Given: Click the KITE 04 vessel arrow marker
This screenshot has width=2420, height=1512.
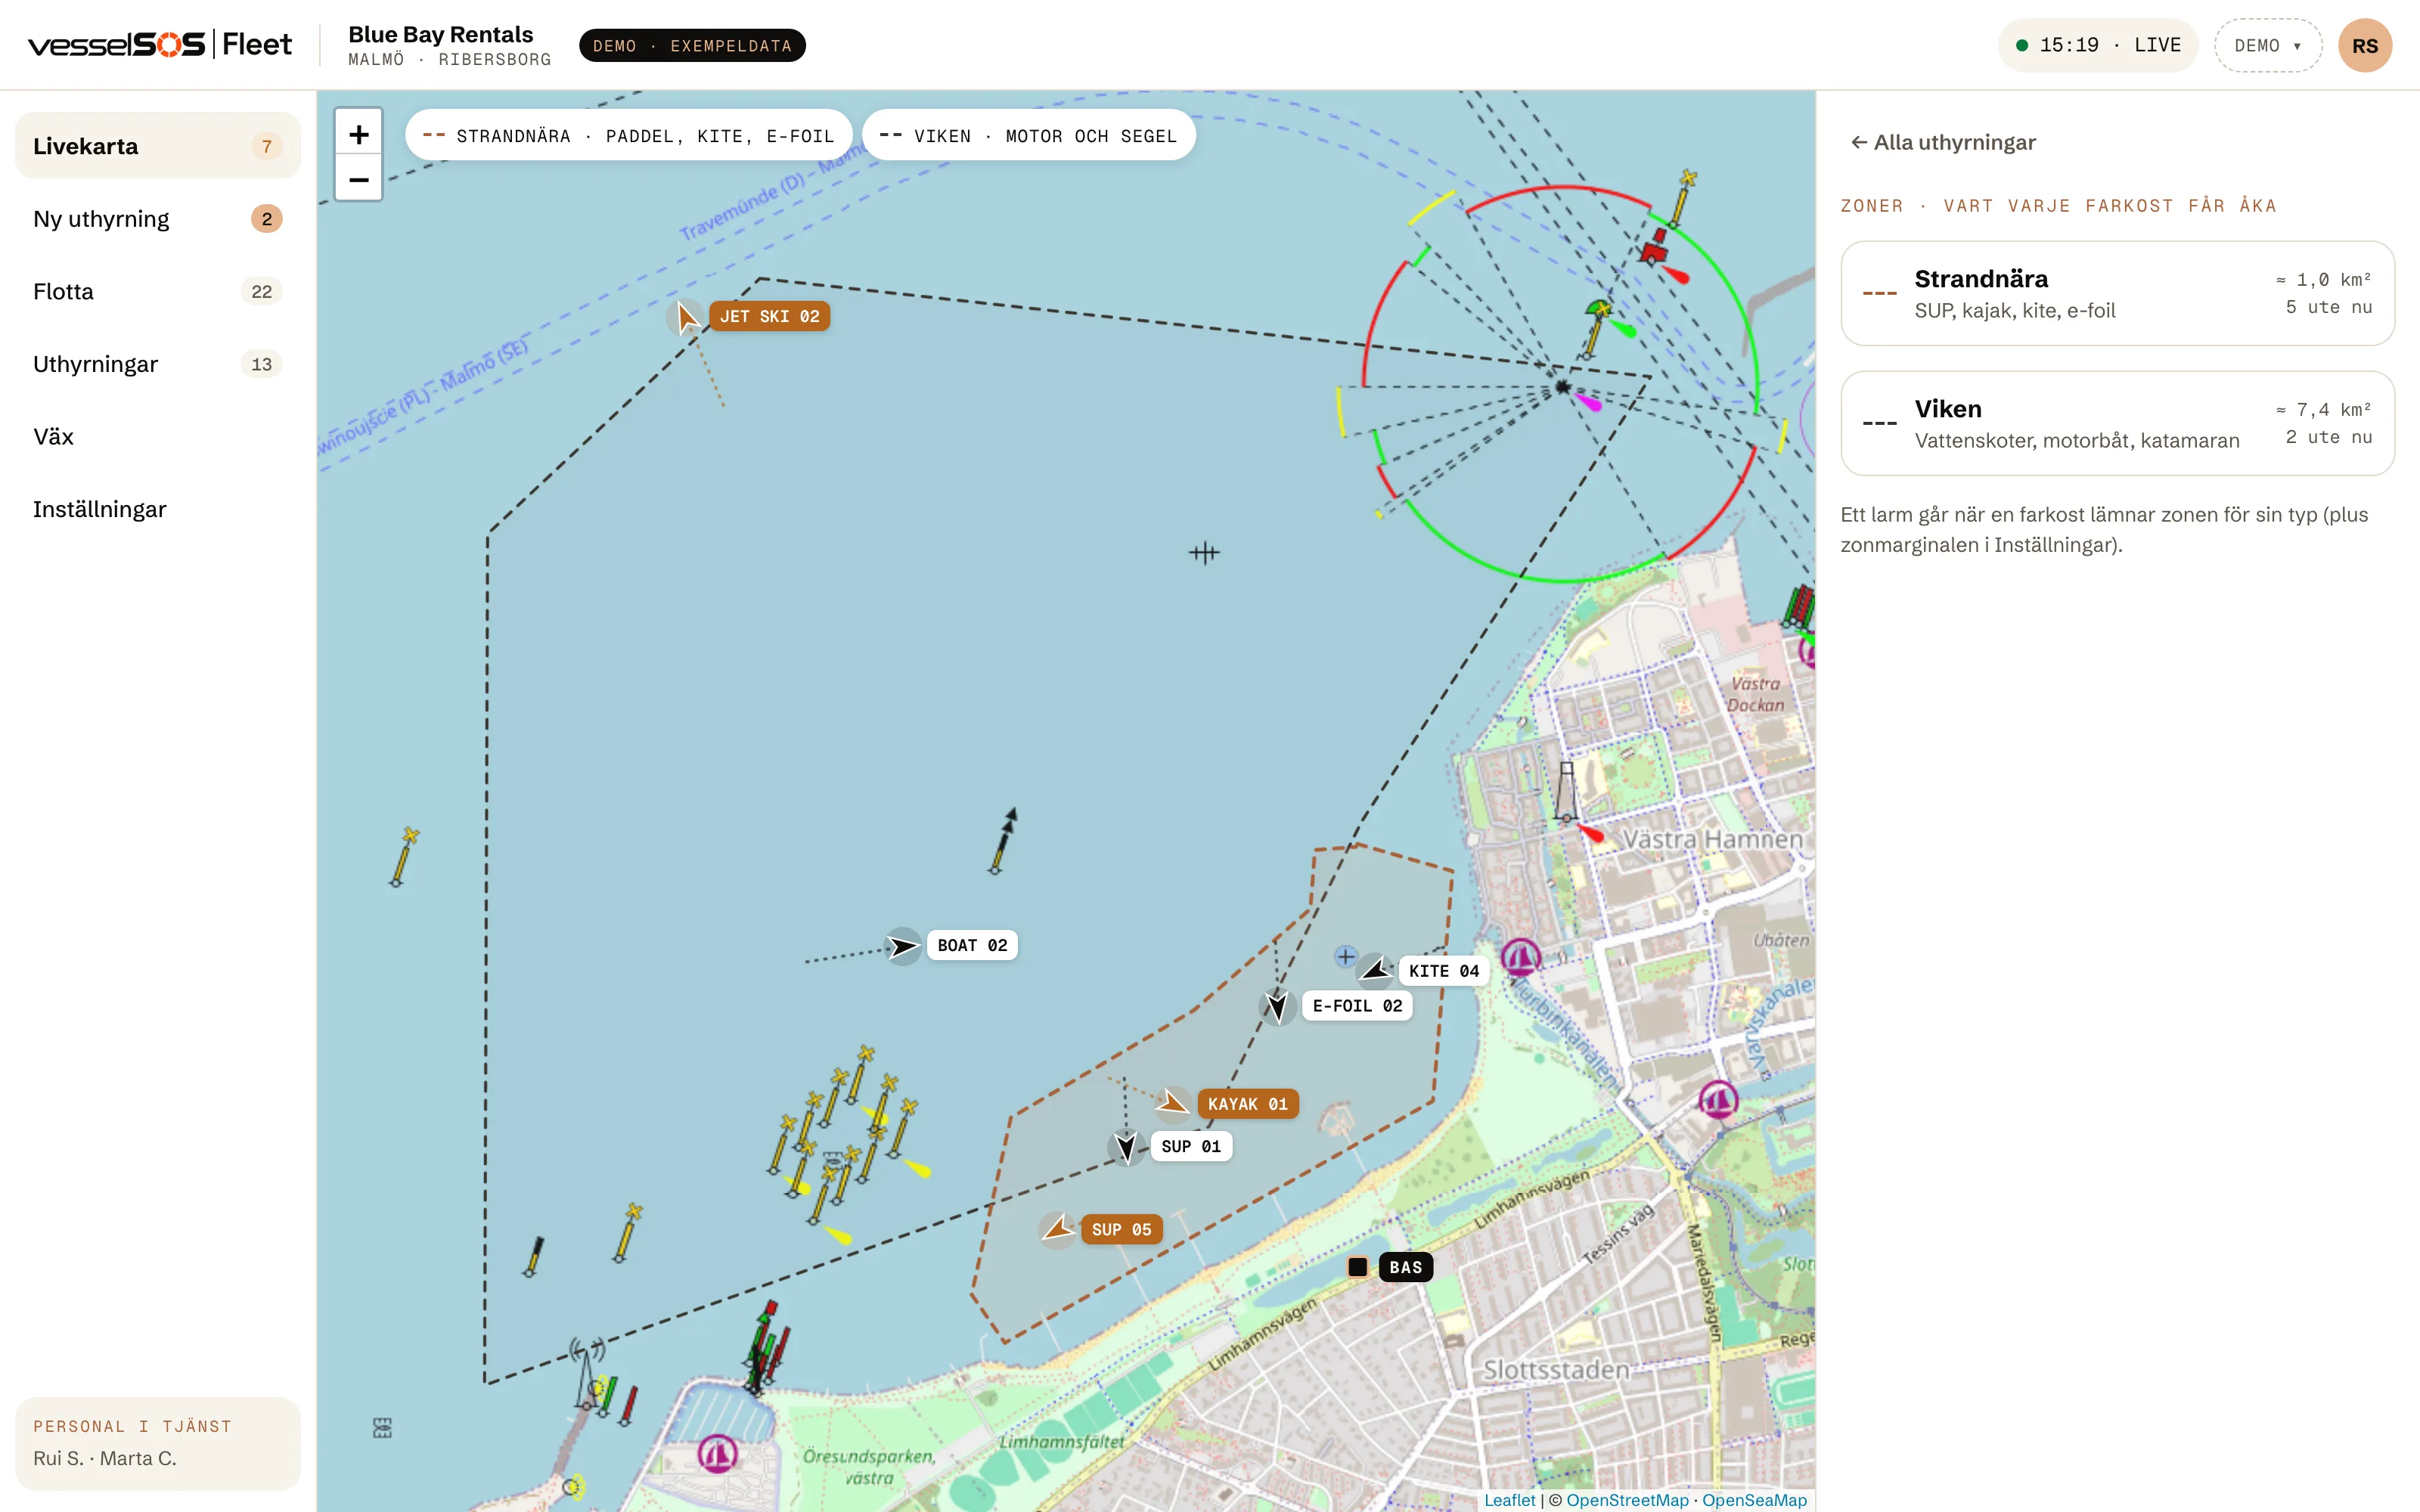Looking at the screenshot, I should [1375, 970].
